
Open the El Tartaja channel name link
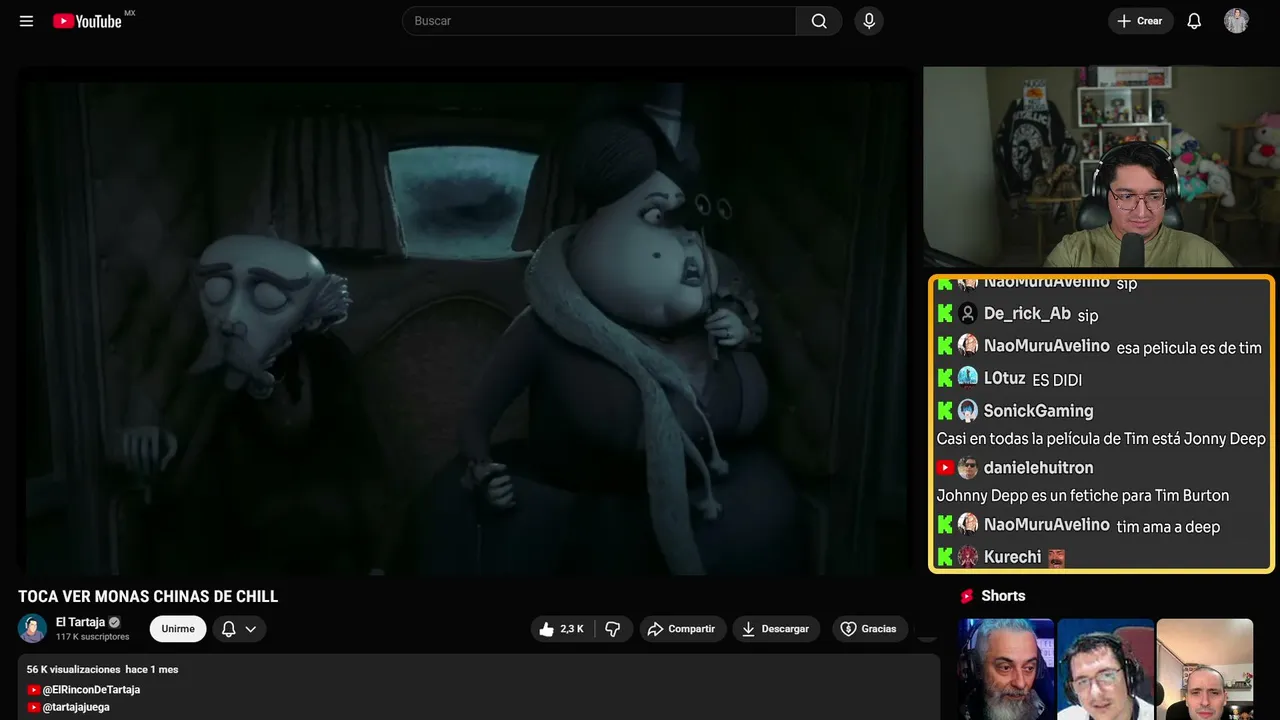[x=80, y=622]
